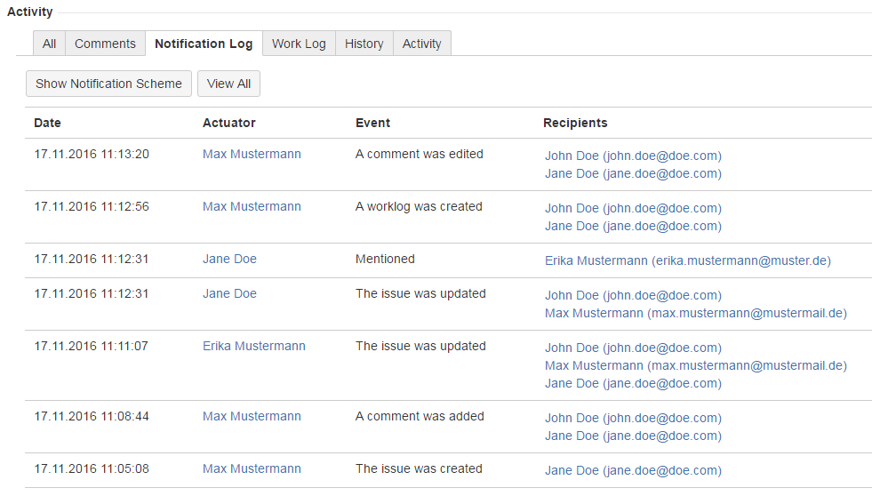Click John Doe recipient for comment edited

click(632, 156)
